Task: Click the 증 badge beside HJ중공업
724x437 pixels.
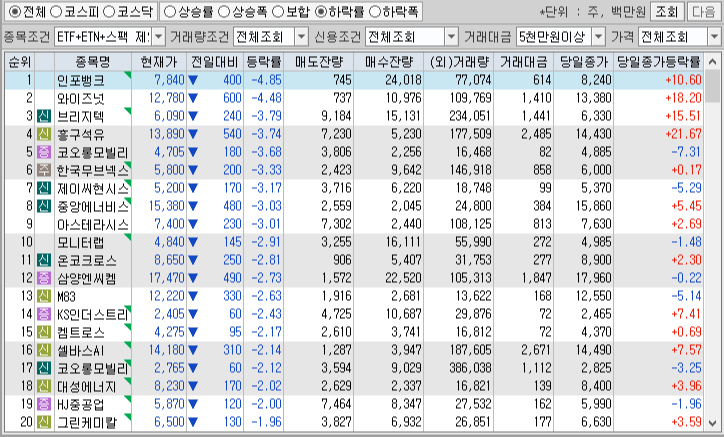Action: tap(44, 404)
